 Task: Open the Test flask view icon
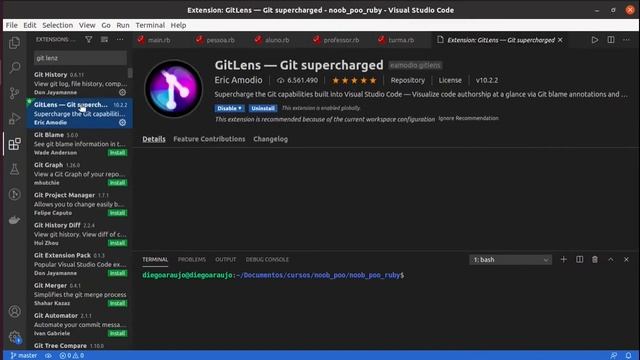pyautogui.click(x=14, y=169)
